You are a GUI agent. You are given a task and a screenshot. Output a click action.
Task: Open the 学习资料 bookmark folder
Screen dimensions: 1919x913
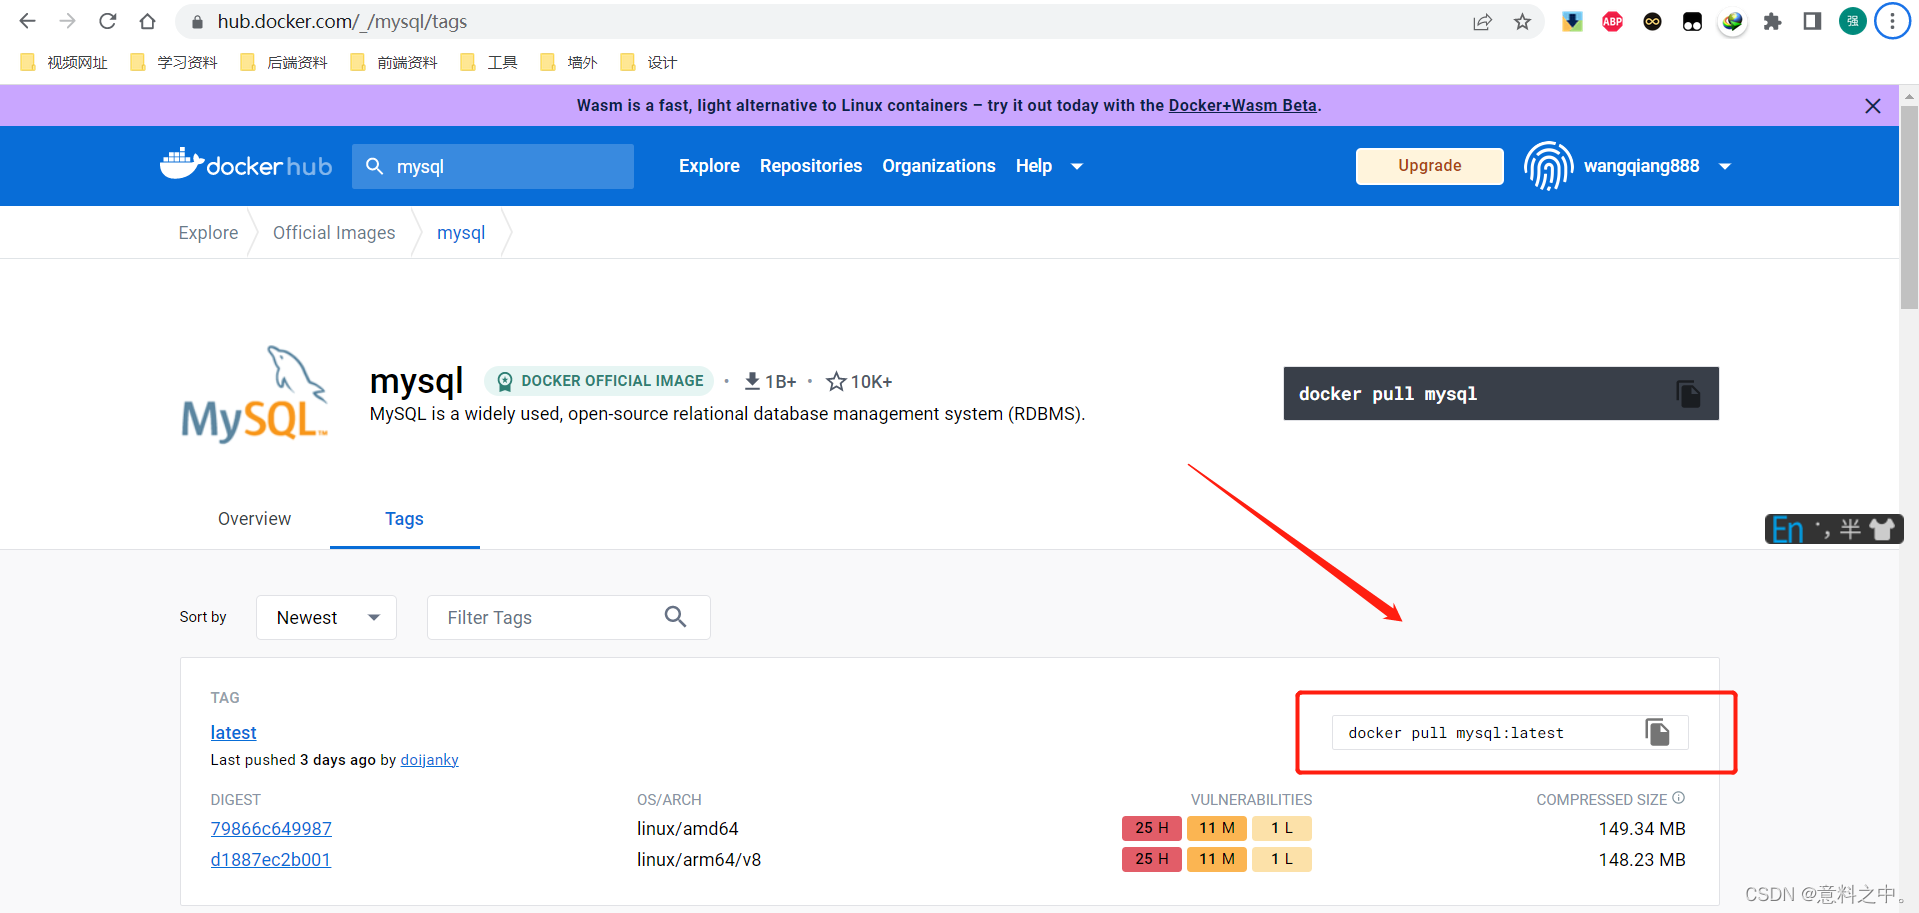tap(174, 62)
